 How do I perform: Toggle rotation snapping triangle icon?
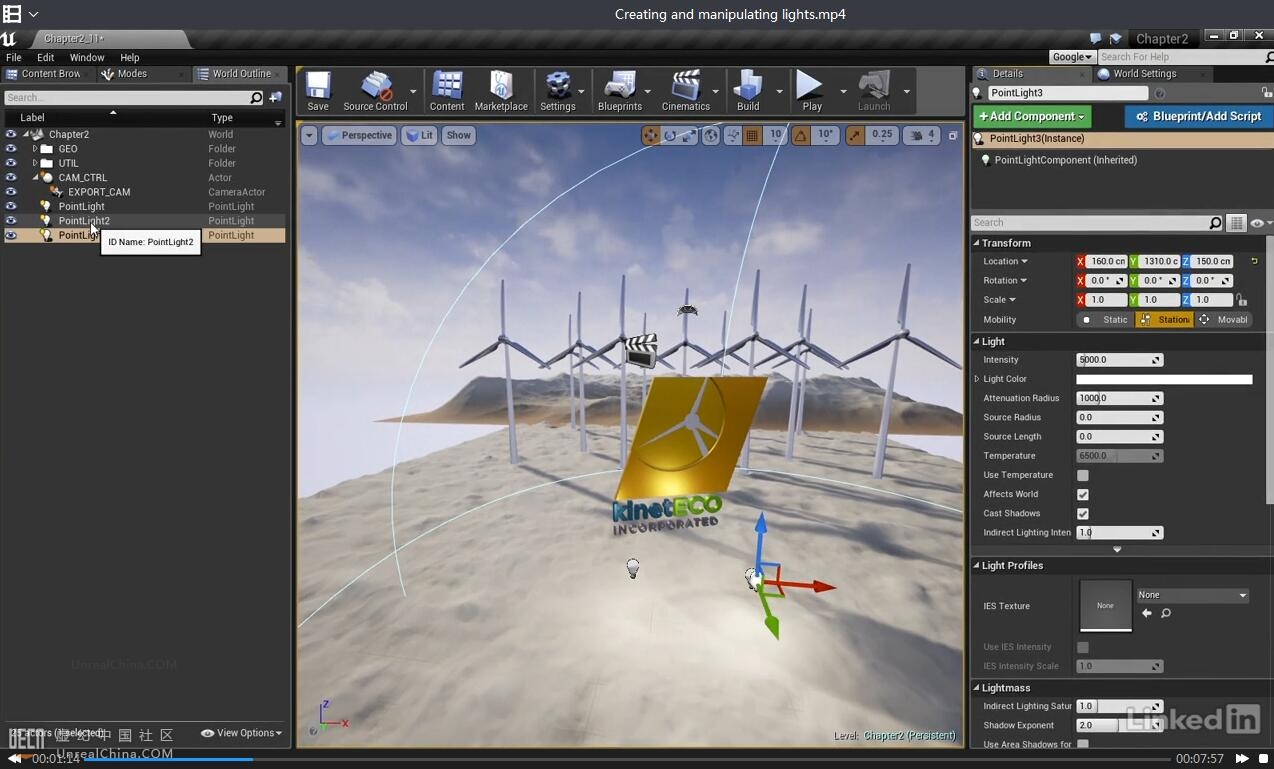pos(801,135)
